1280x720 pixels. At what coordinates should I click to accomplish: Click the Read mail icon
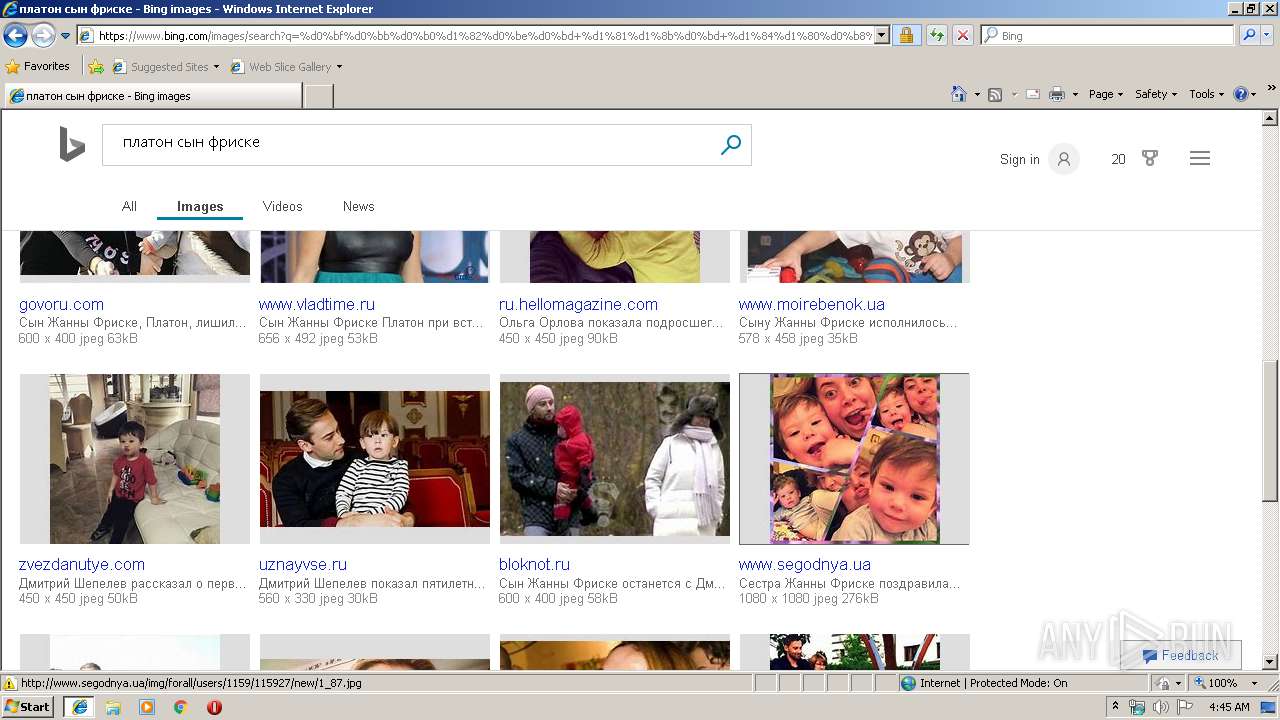point(1033,94)
